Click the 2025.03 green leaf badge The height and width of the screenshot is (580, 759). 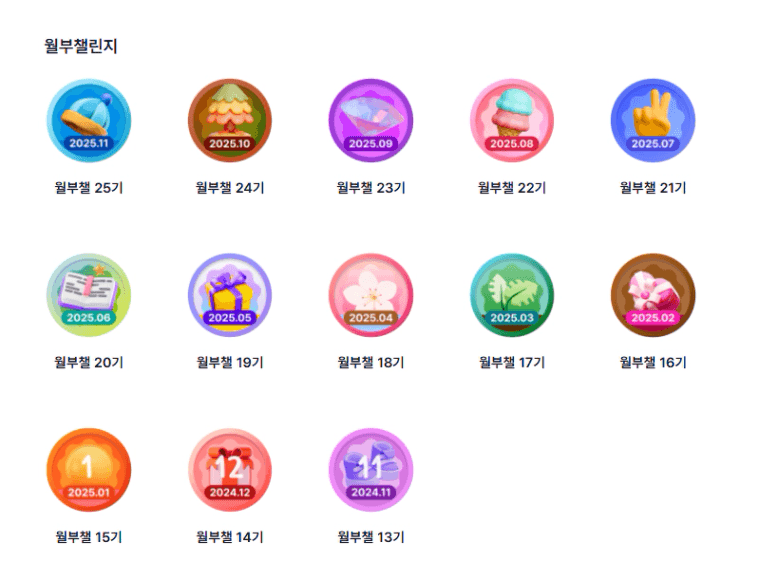click(x=512, y=295)
